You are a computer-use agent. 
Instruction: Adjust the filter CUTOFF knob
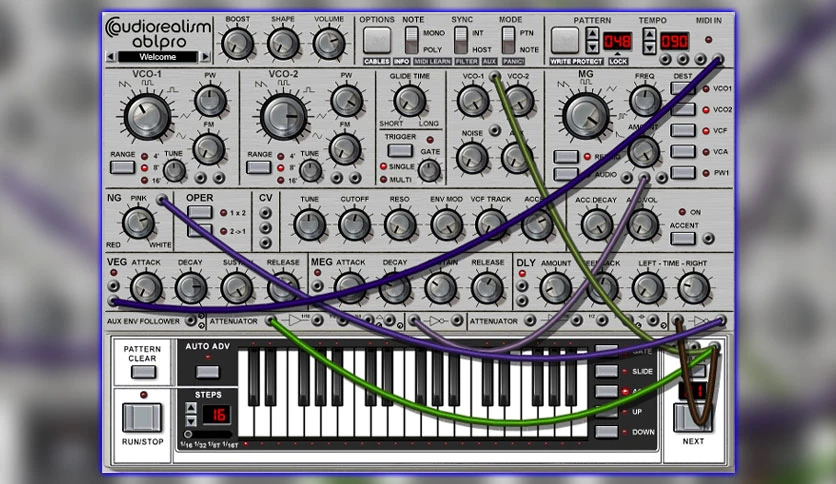point(355,224)
